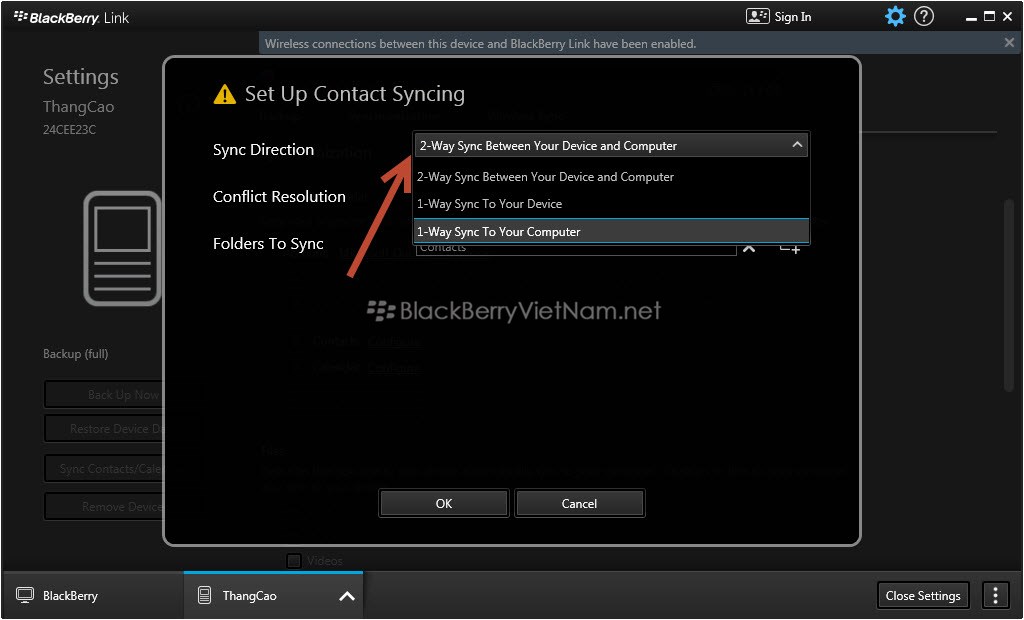
Task: Confirm contact syncing with OK
Action: coord(443,503)
